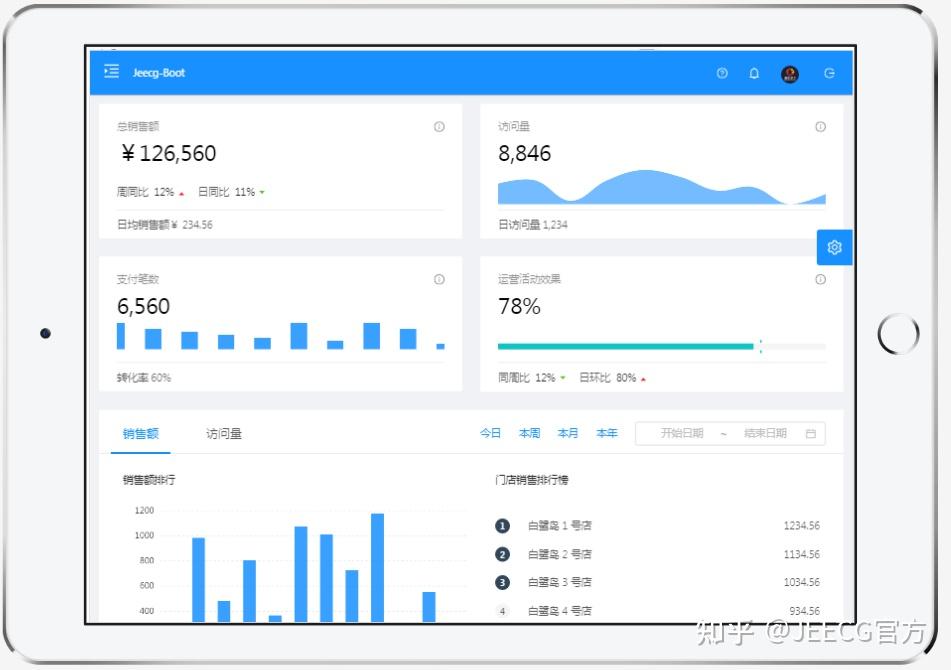Image resolution: width=951 pixels, height=670 pixels.
Task: Open the theme settings gear on the right edge
Action: pyautogui.click(x=834, y=247)
